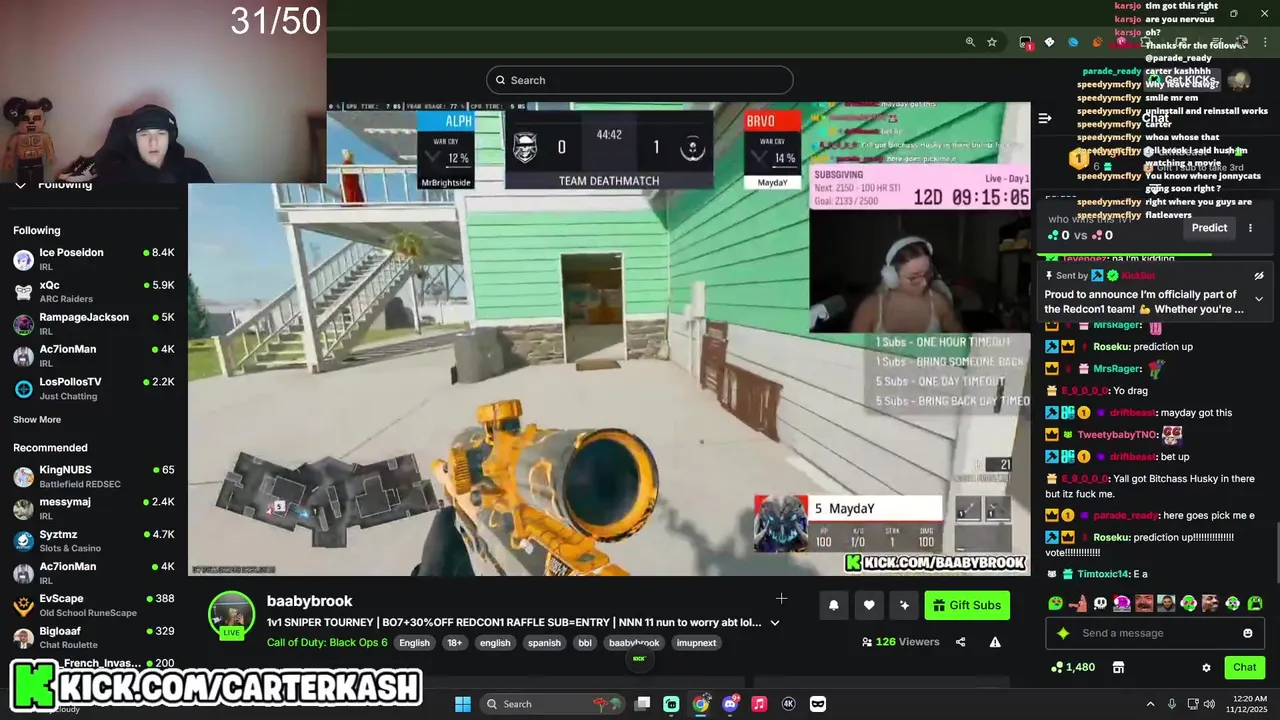This screenshot has height=720, width=1280.
Task: Bookmark page with star icon
Action: point(991,42)
